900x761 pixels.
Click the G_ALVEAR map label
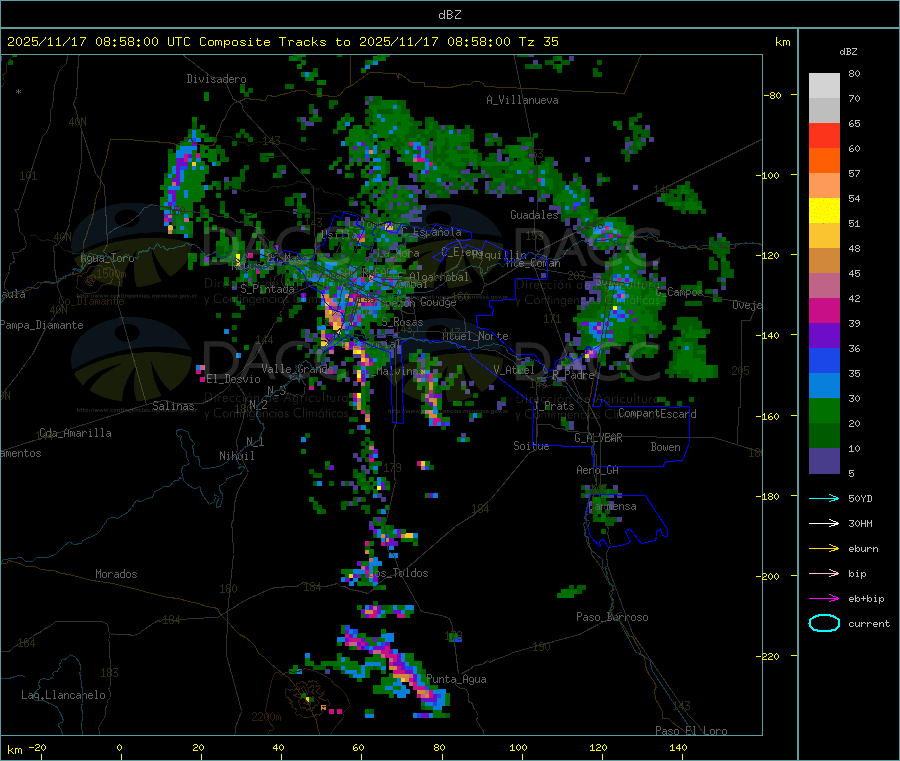[x=598, y=438]
